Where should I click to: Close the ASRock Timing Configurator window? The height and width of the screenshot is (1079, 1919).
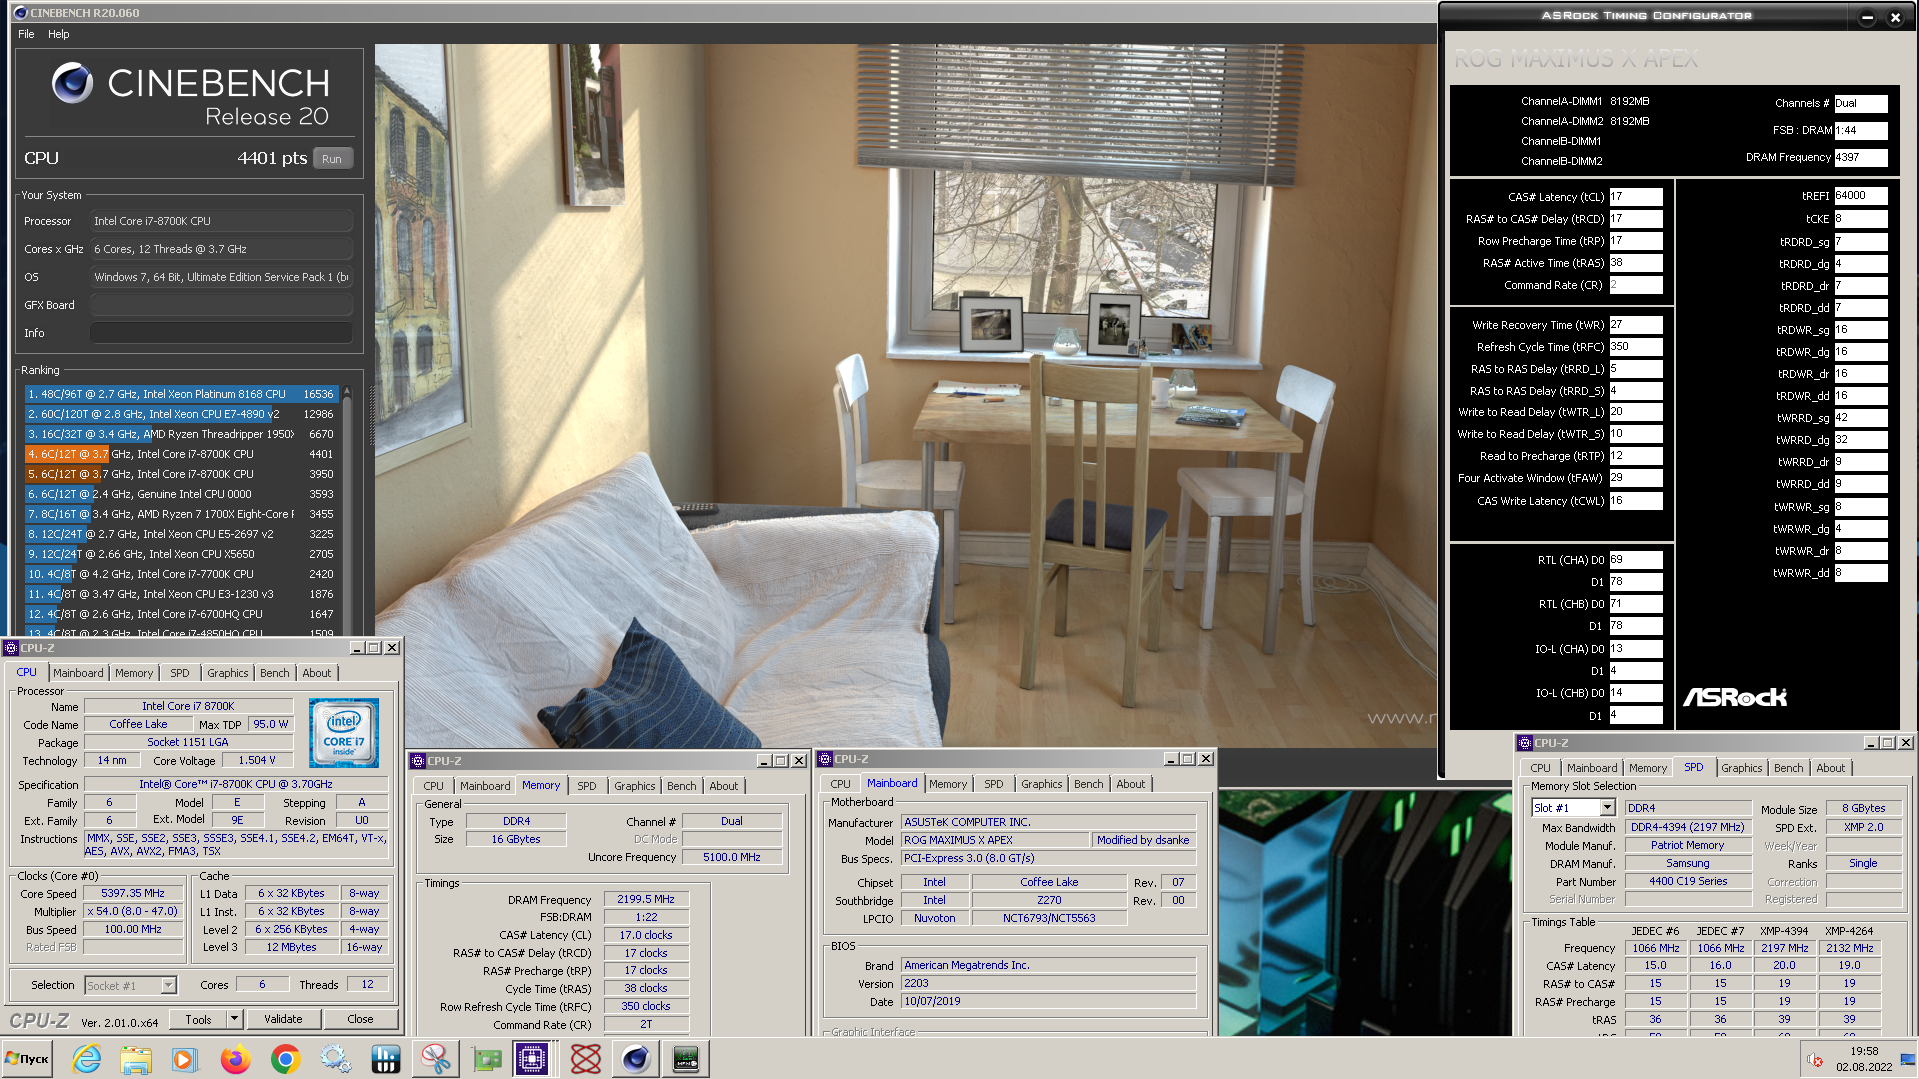coord(1895,17)
